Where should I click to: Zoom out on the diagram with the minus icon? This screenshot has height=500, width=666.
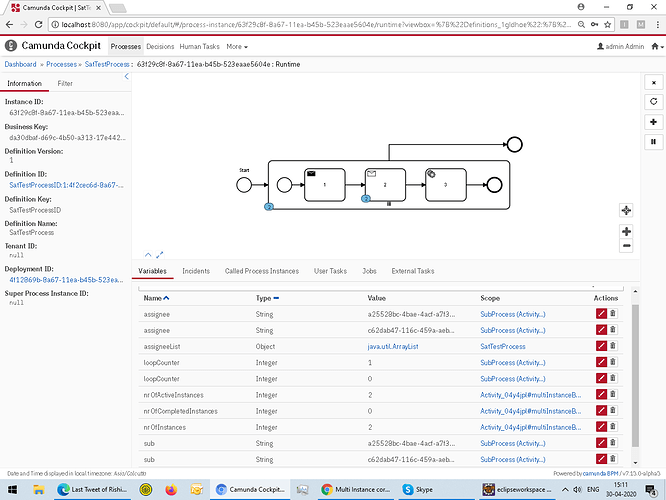pyautogui.click(x=626, y=246)
